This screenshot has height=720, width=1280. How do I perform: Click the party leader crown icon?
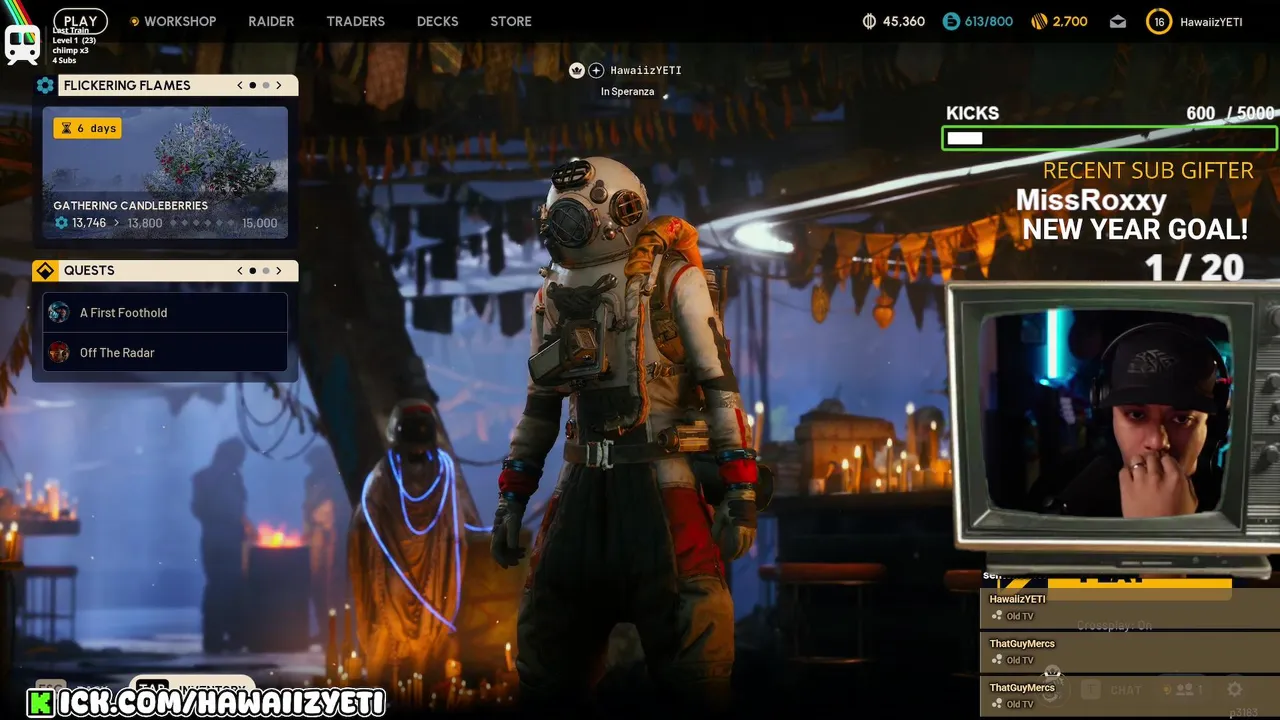(x=577, y=70)
